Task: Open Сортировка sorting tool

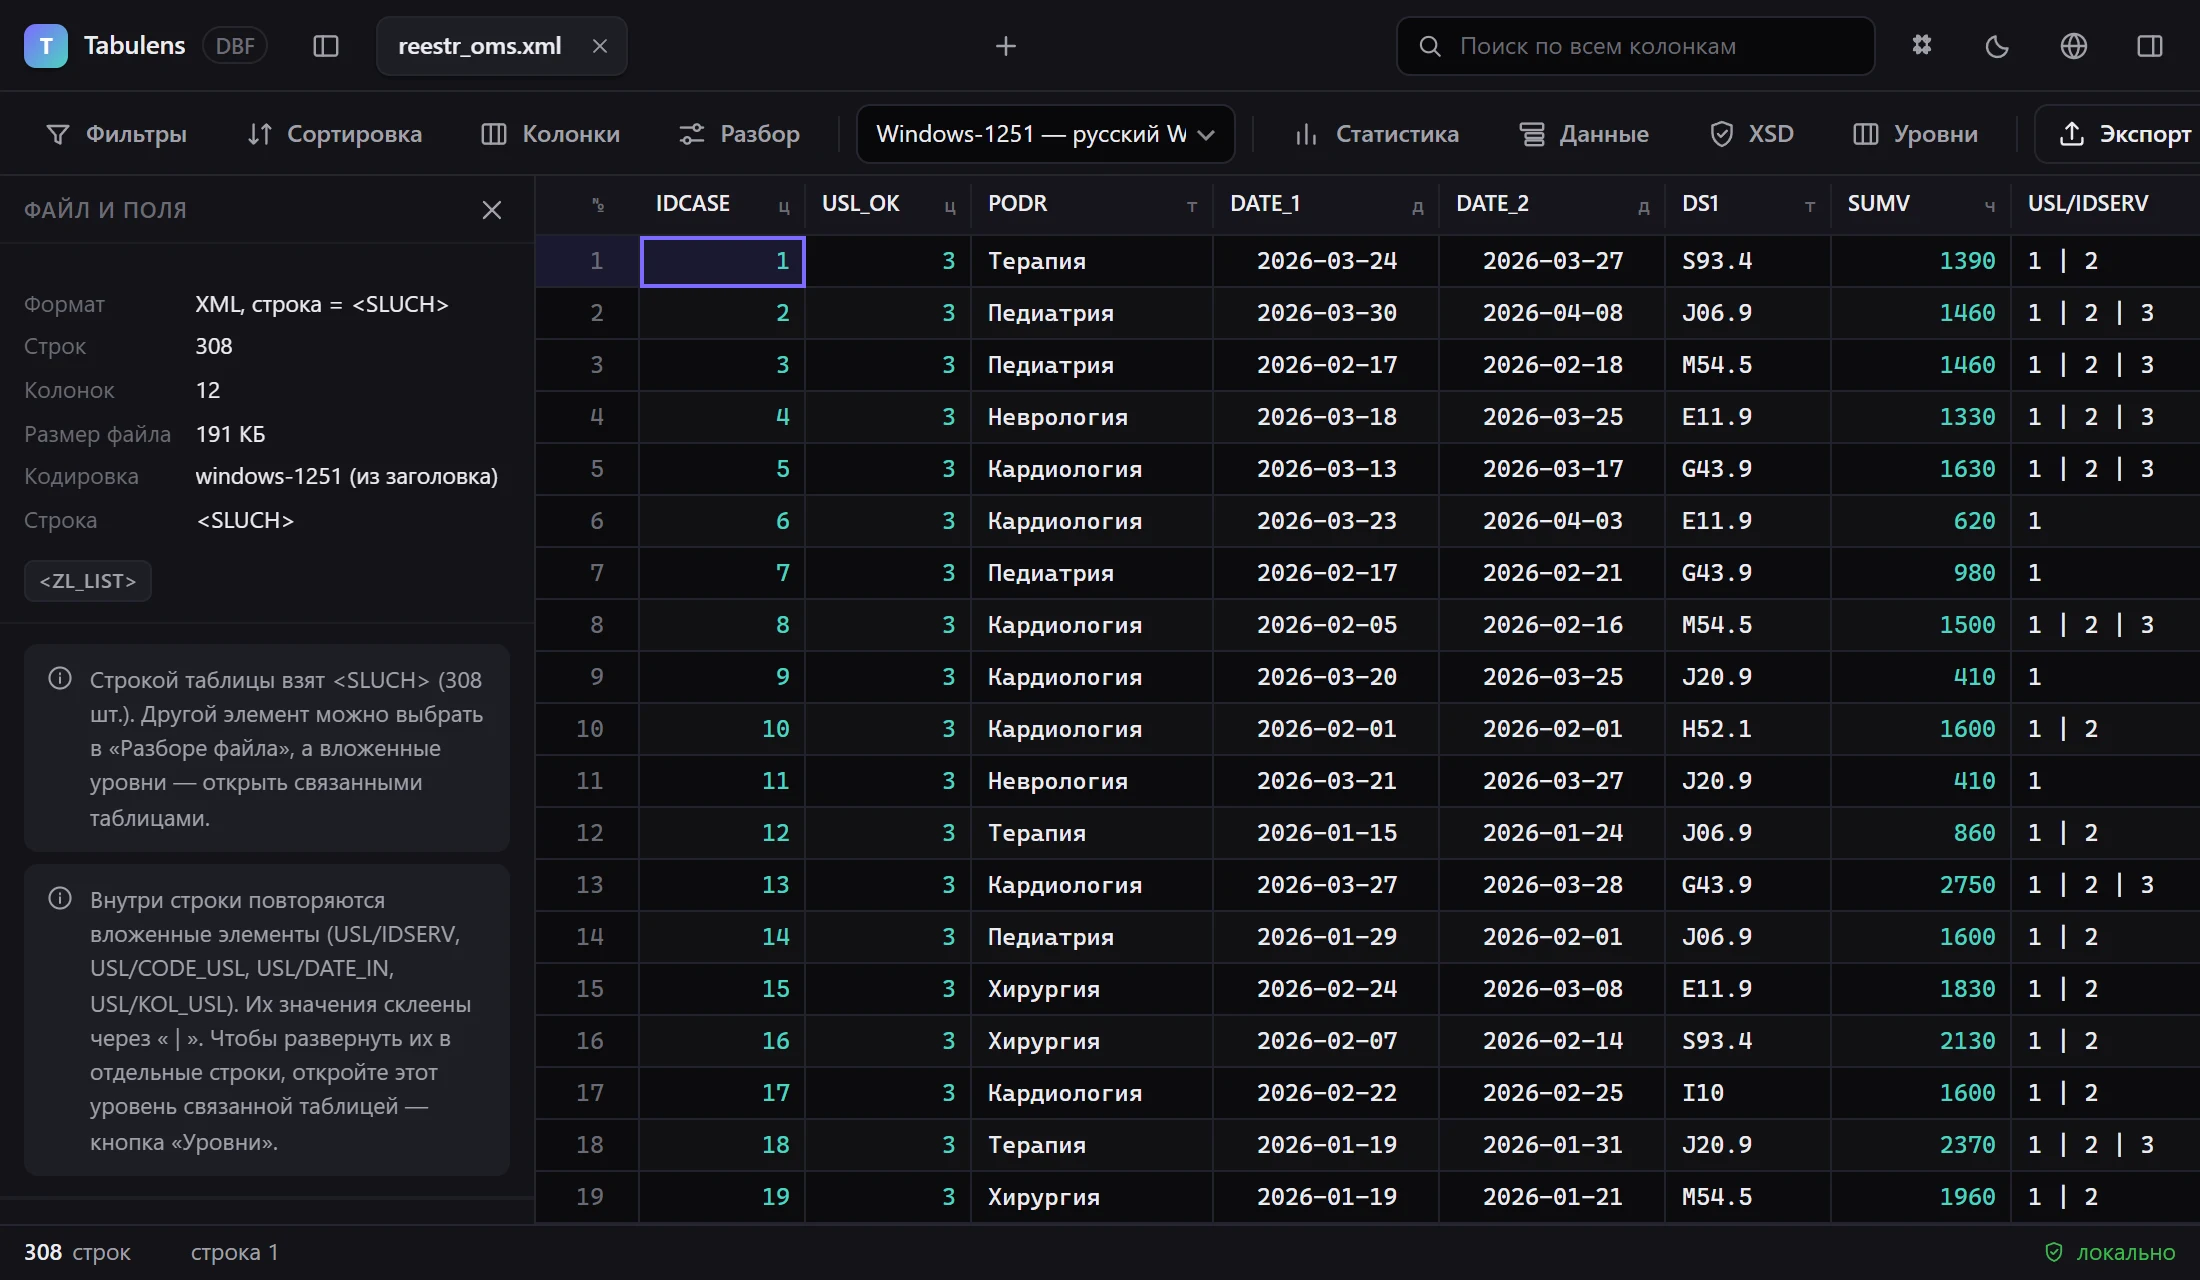Action: click(x=335, y=134)
